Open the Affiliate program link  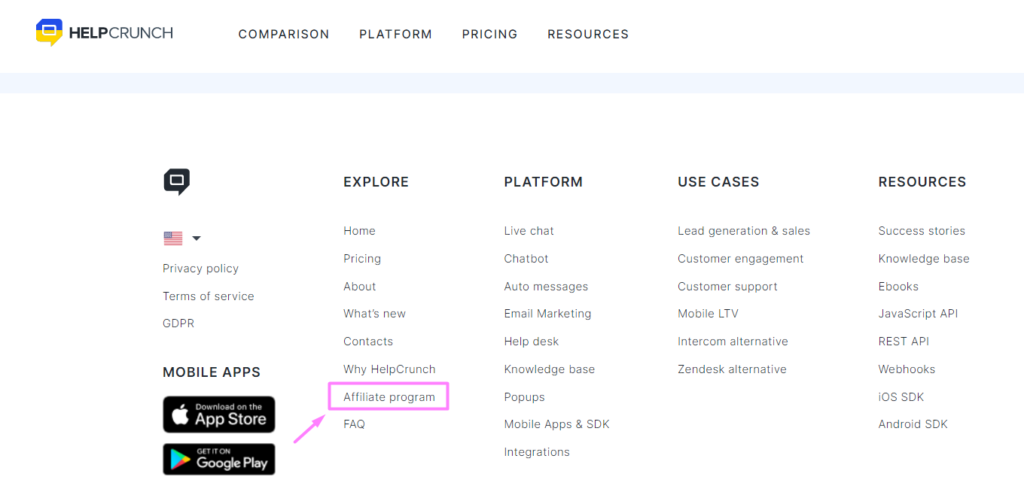389,396
